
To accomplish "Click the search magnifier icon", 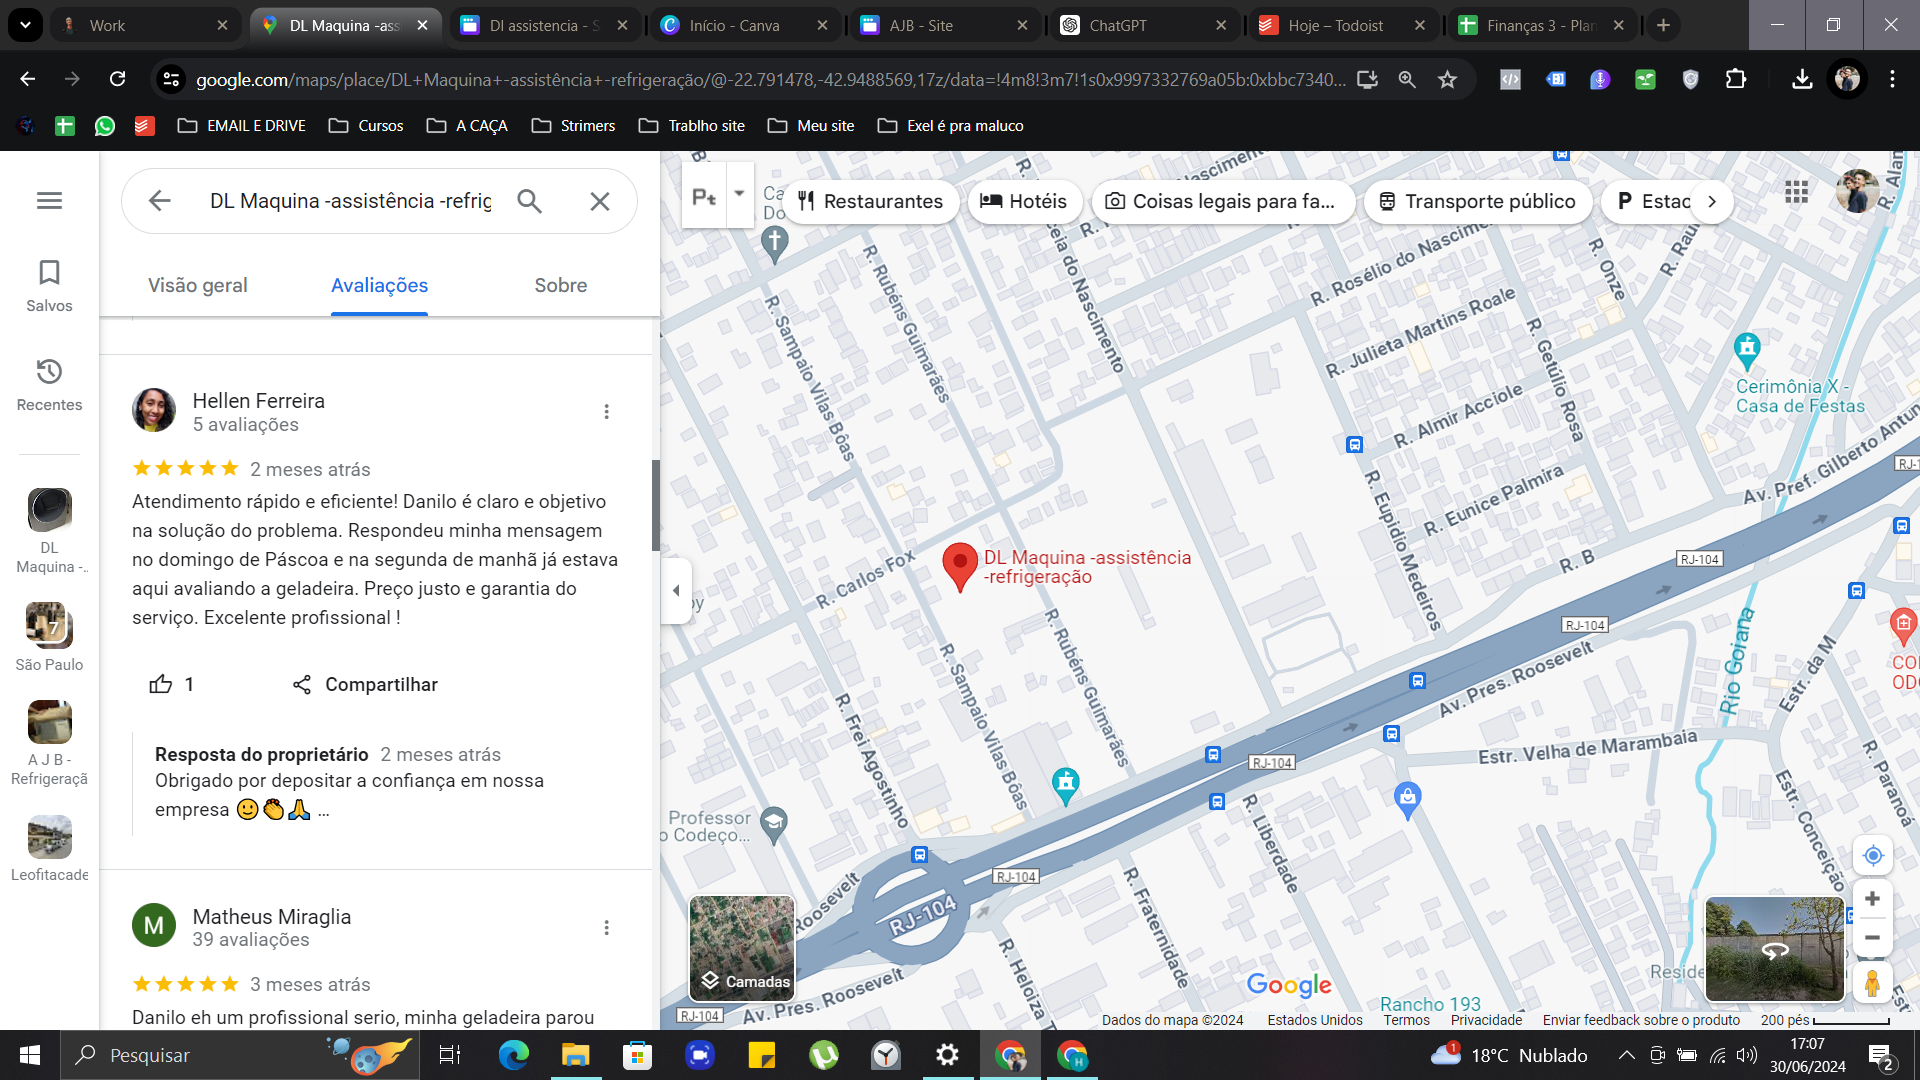I will pyautogui.click(x=530, y=201).
